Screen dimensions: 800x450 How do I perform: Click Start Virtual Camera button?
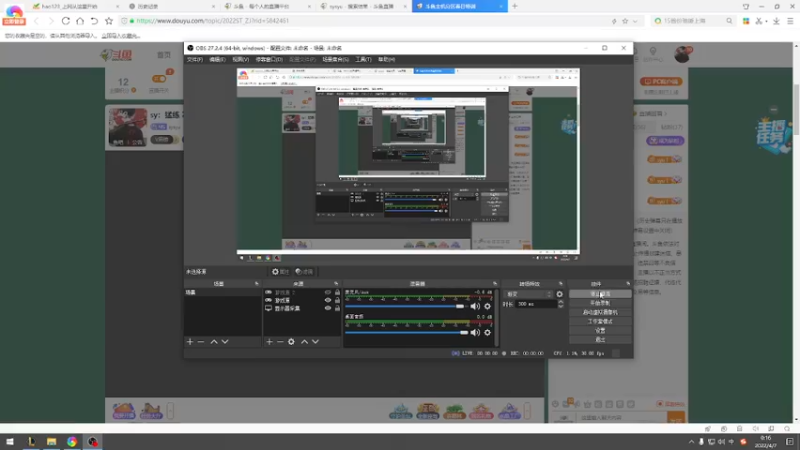(600, 312)
